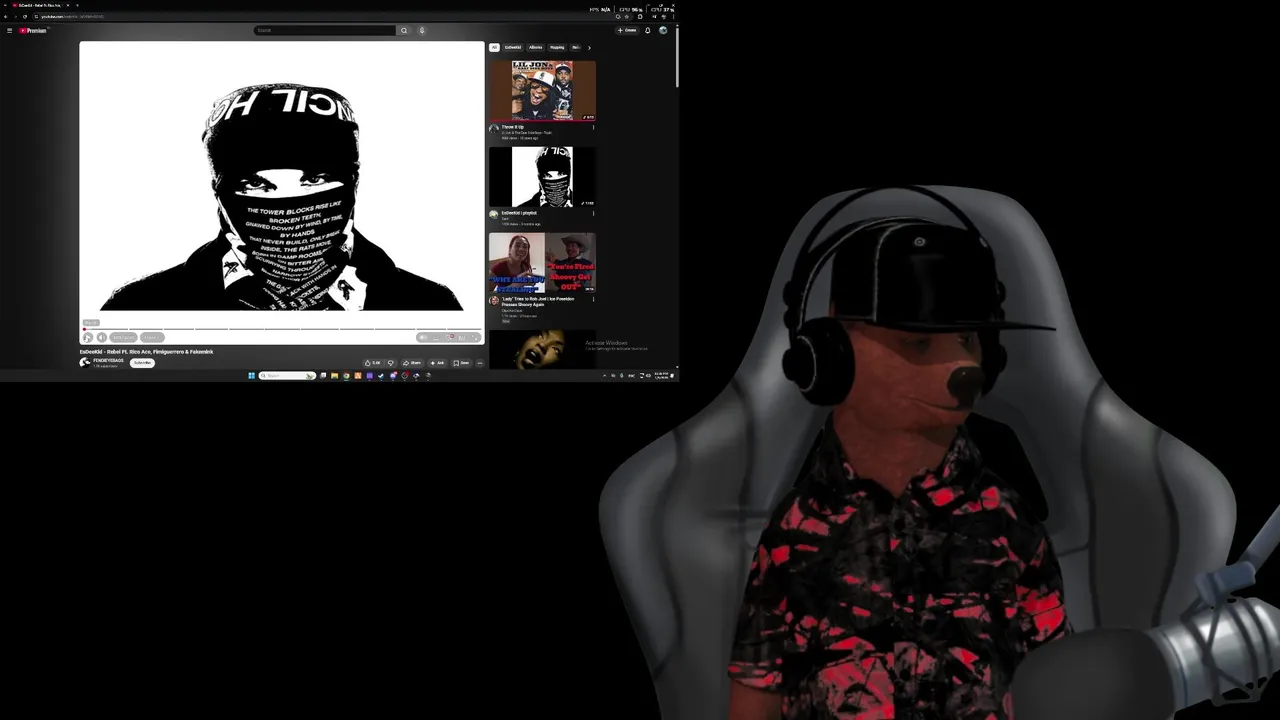Seek on the video progress bar
This screenshot has height=720, width=1280.
282,329
